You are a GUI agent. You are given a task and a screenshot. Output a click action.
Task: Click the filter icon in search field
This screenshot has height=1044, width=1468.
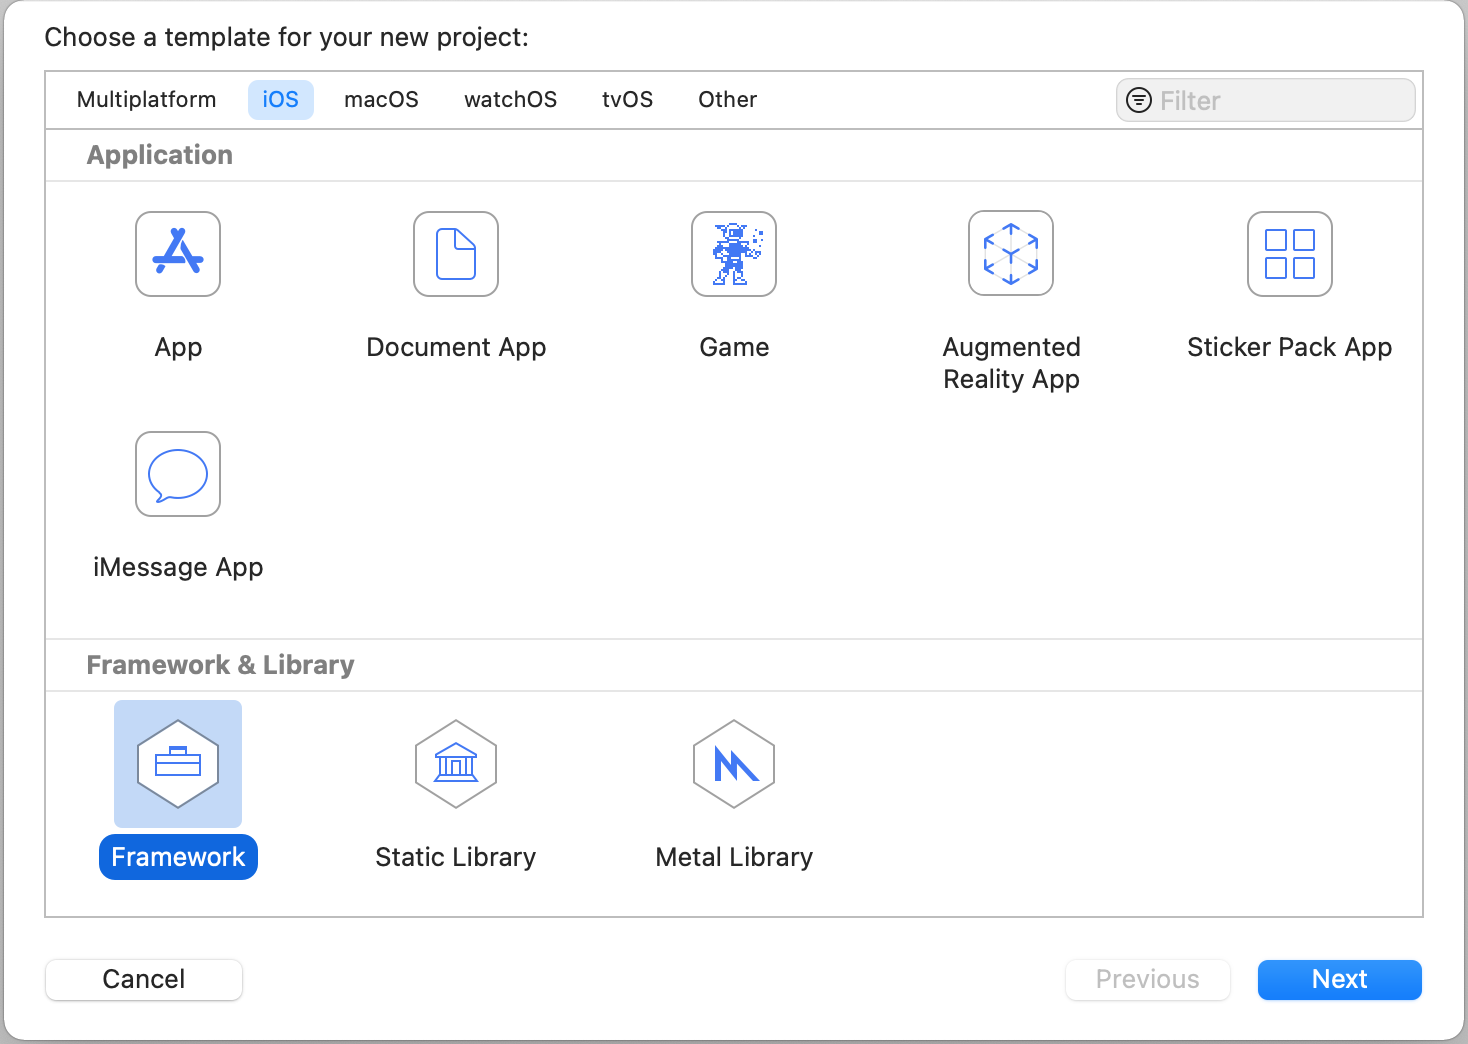(x=1139, y=100)
